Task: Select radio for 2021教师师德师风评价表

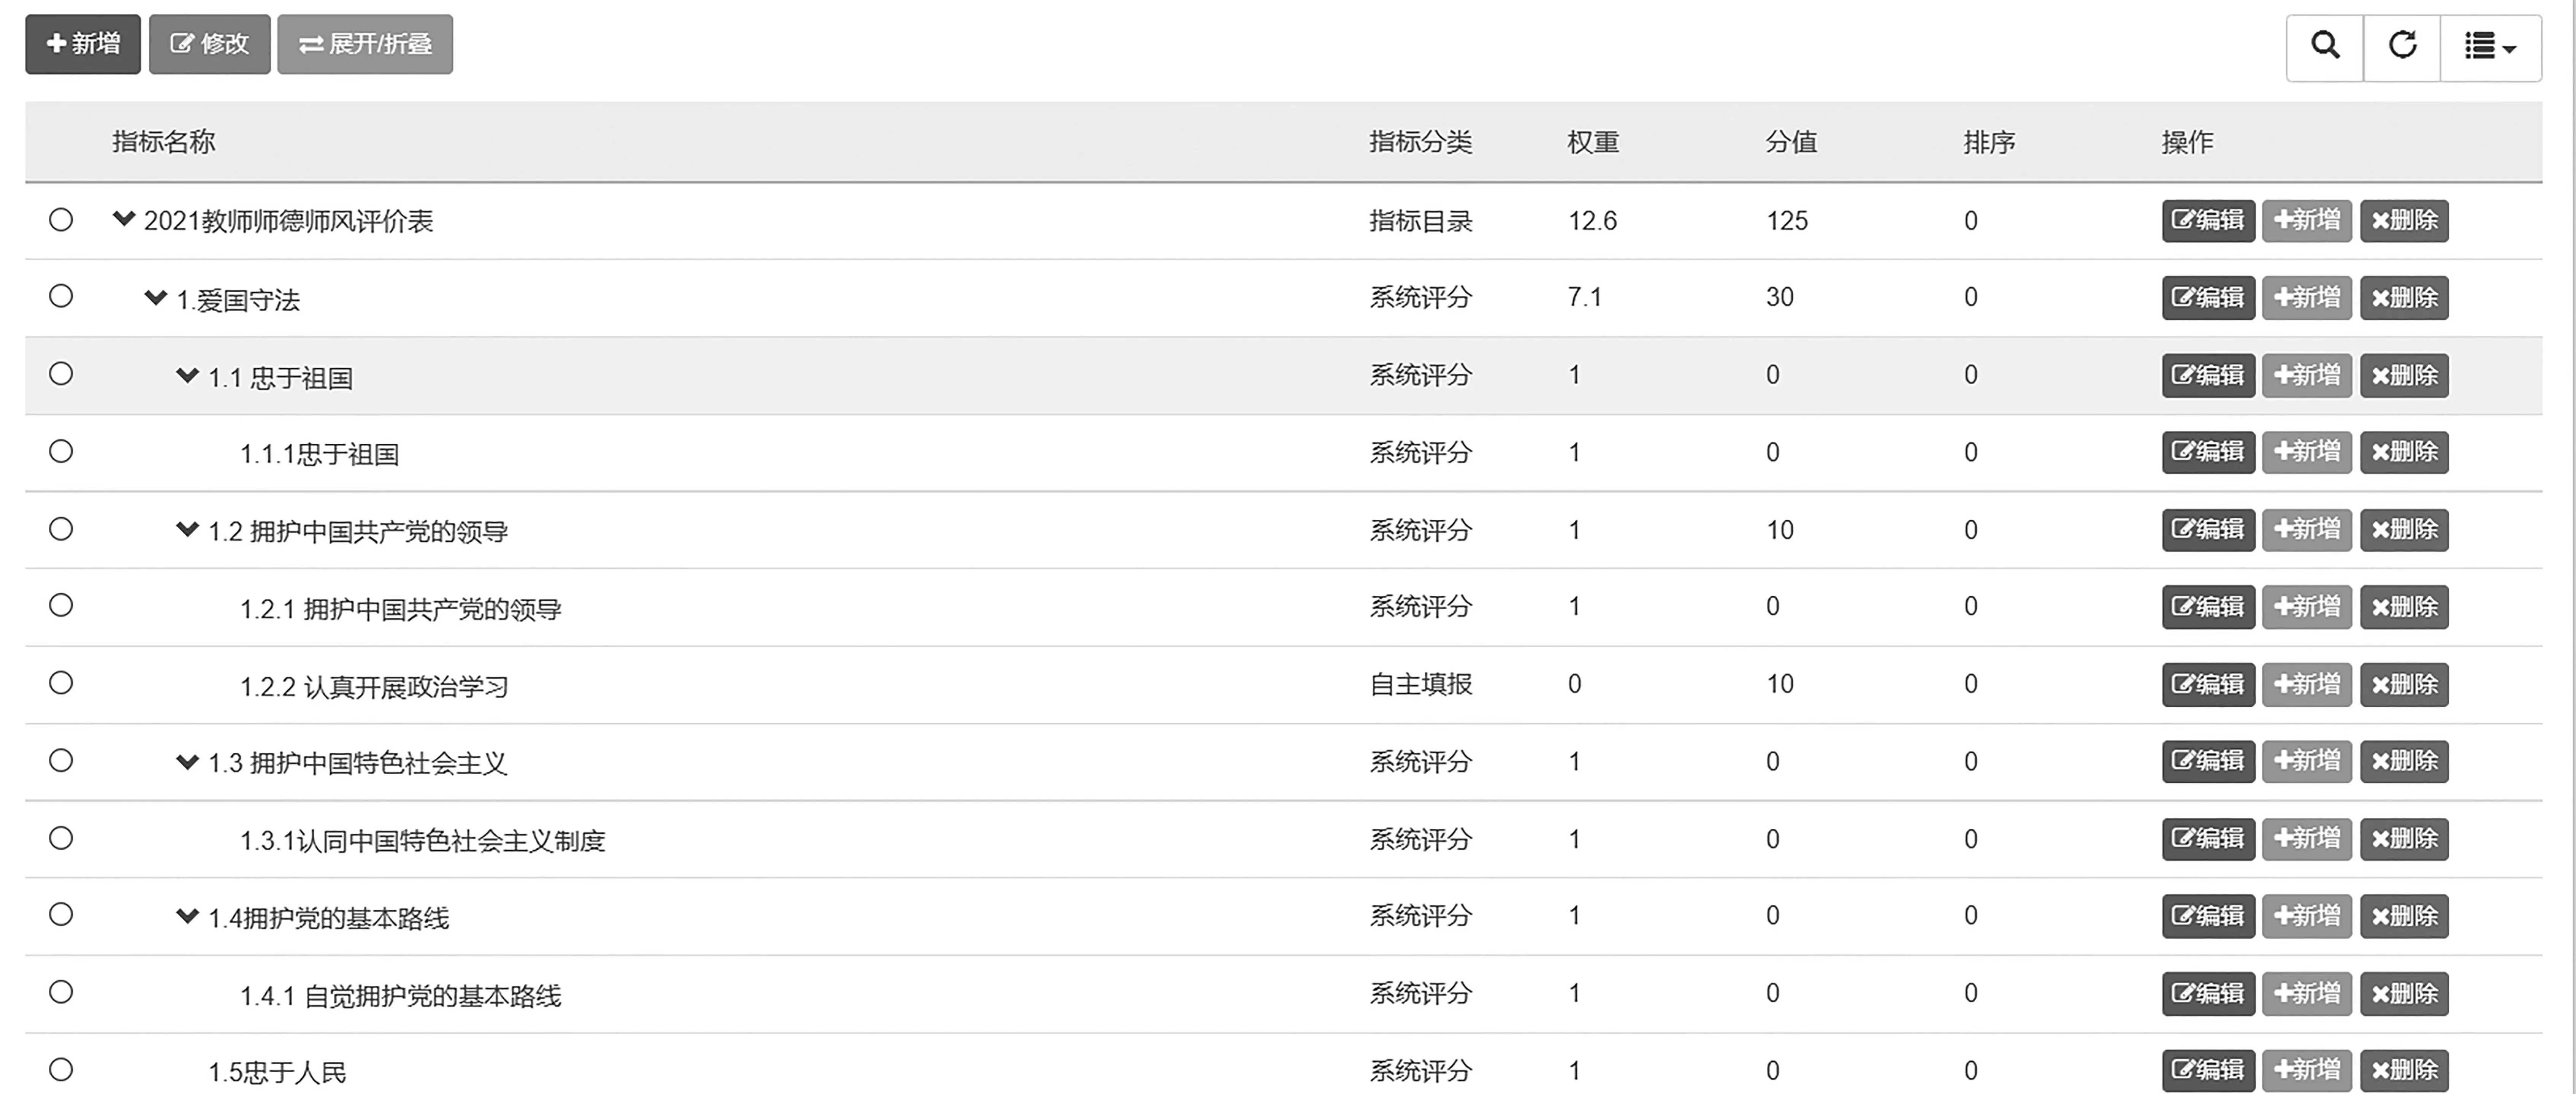Action: coord(61,219)
